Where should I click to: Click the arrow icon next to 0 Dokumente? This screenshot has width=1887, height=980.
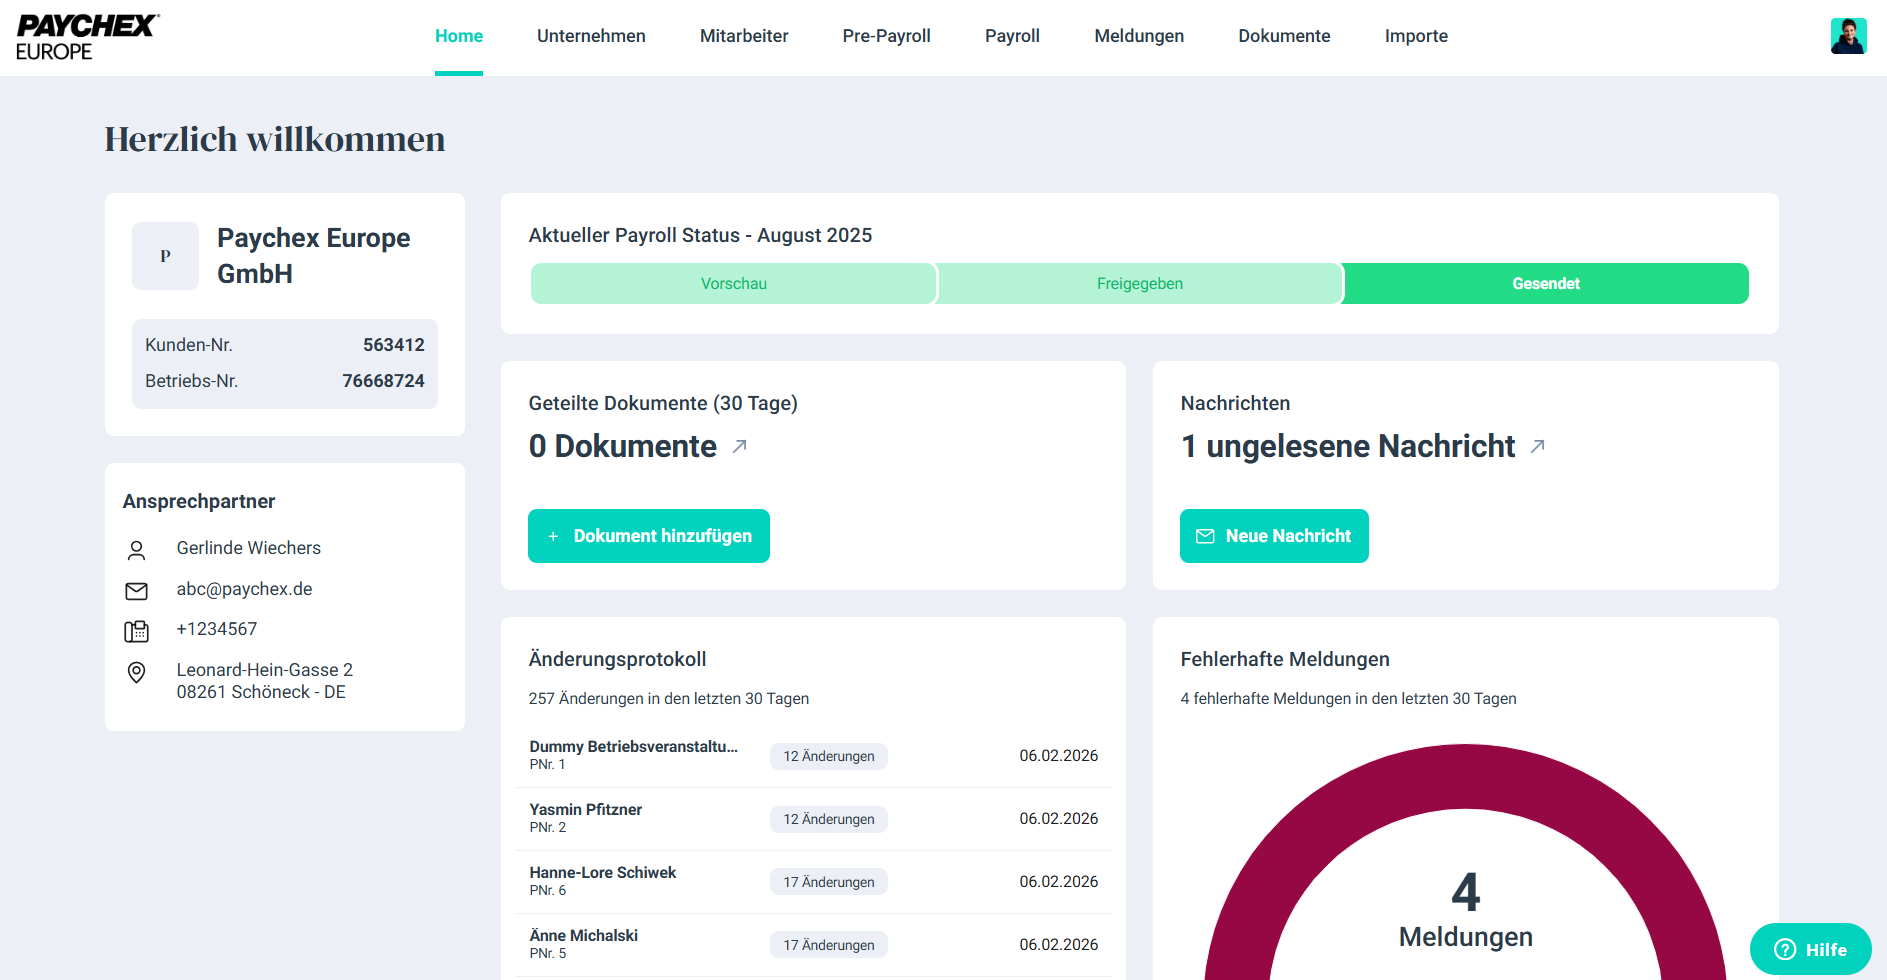coord(740,446)
